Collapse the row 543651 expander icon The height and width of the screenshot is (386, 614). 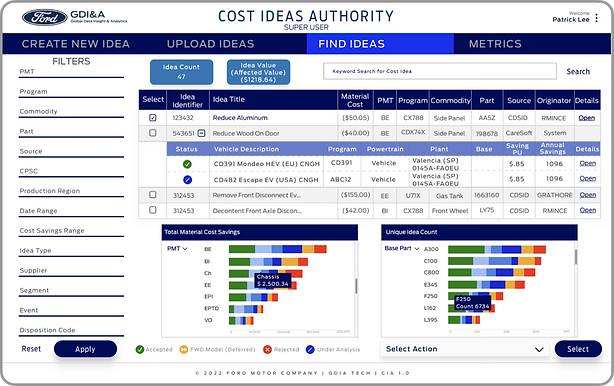tap(201, 133)
